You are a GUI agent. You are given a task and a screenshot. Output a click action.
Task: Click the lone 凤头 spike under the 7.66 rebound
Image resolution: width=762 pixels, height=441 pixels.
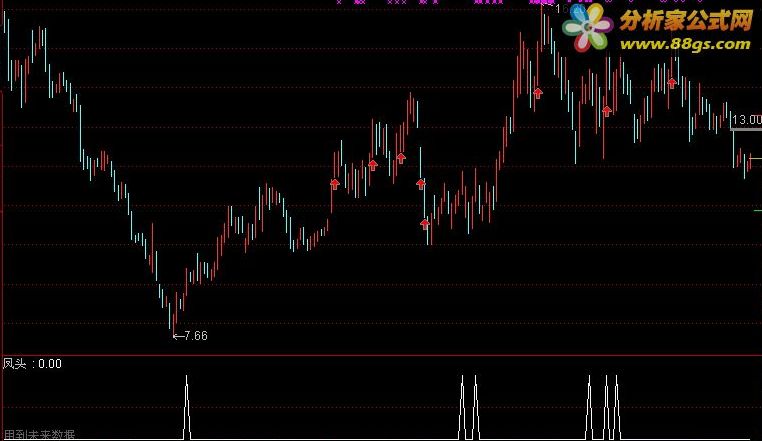(x=187, y=407)
